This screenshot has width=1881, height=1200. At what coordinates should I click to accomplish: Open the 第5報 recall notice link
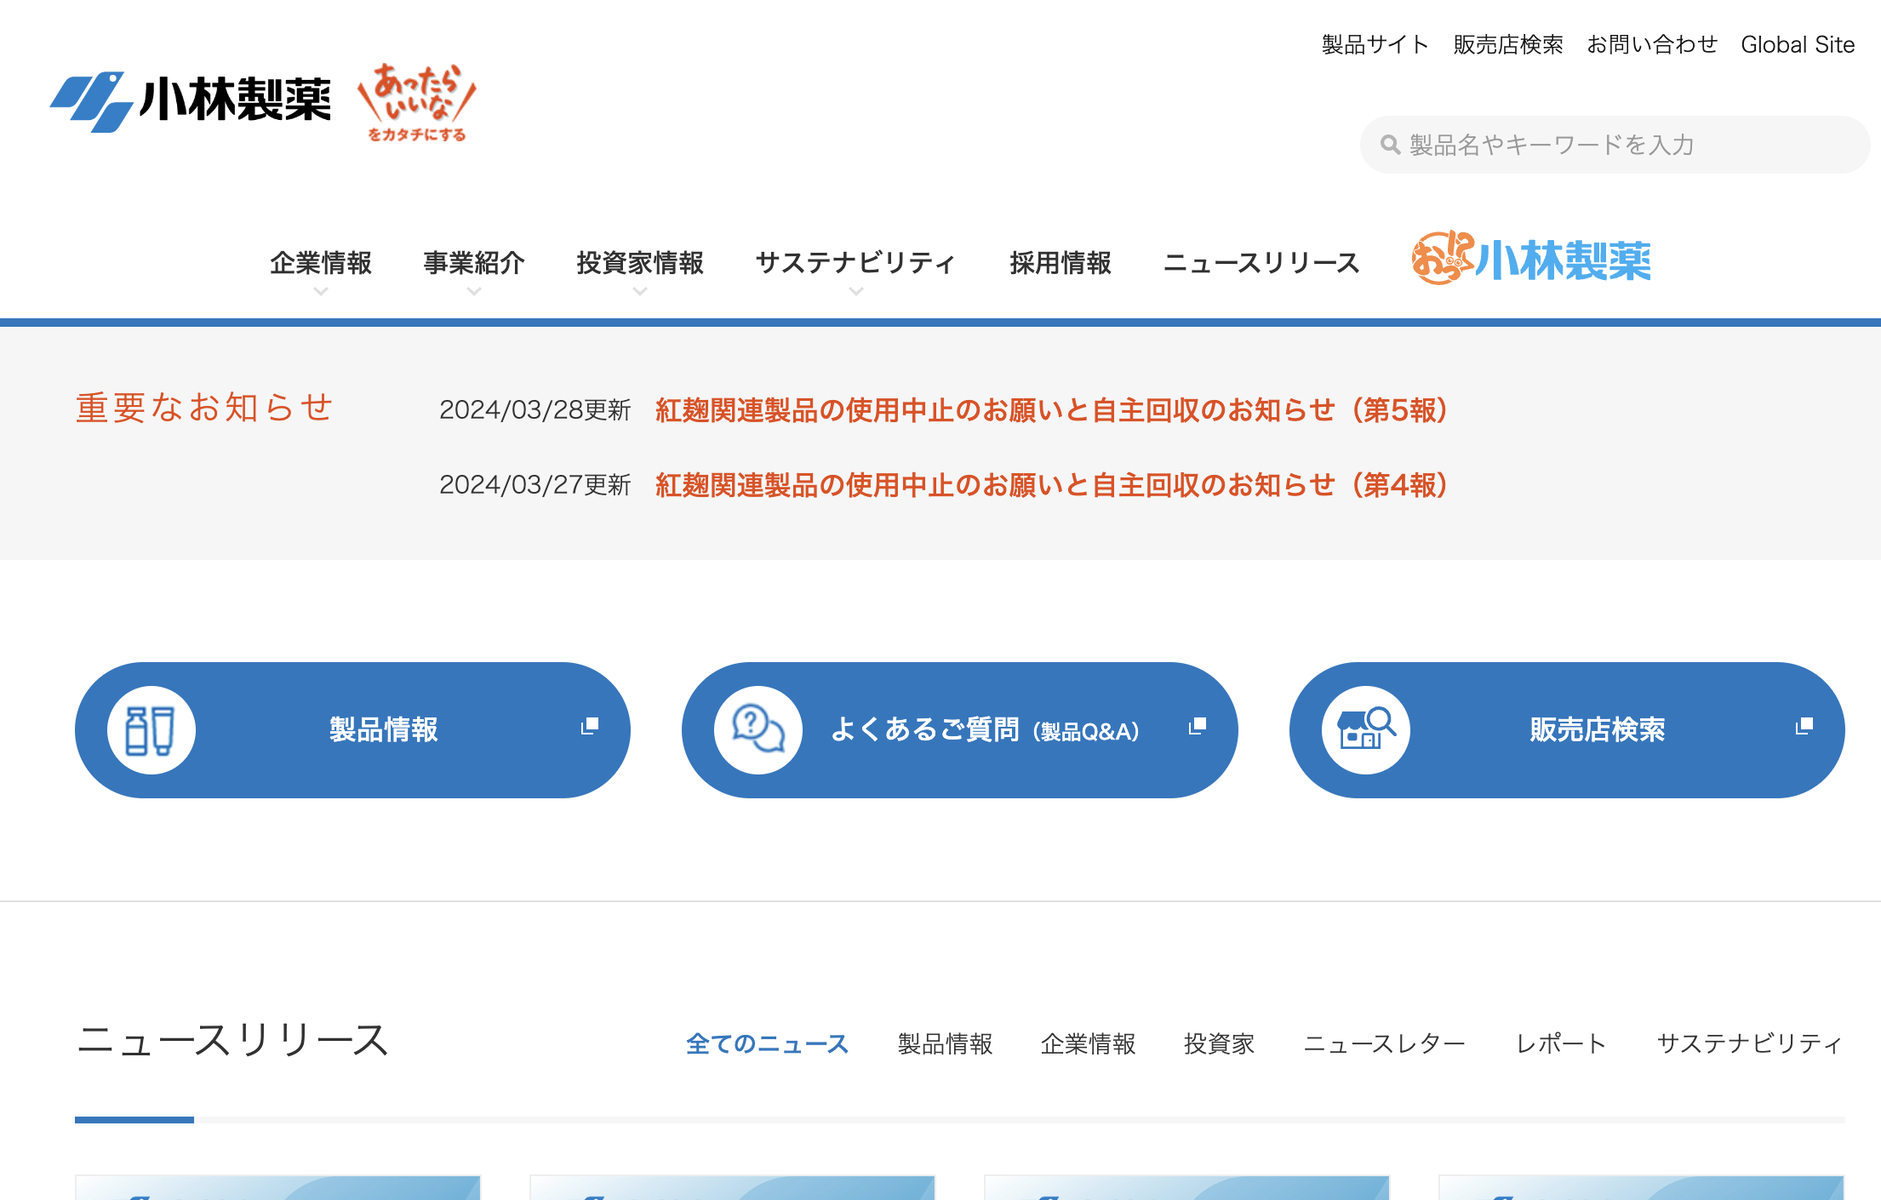tap(1051, 410)
